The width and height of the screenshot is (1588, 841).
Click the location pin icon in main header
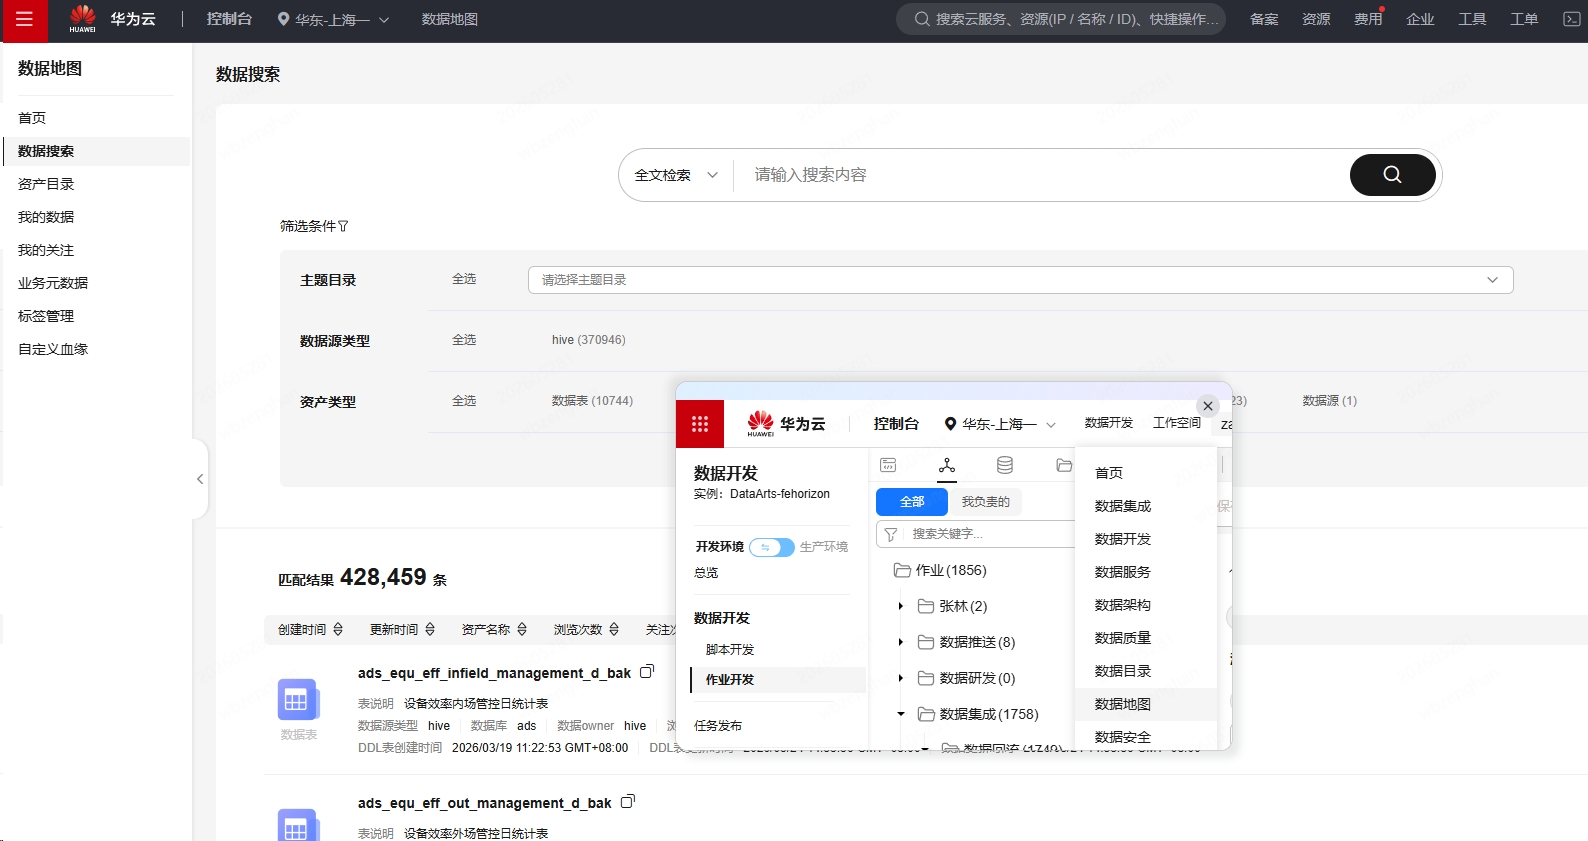pos(283,19)
